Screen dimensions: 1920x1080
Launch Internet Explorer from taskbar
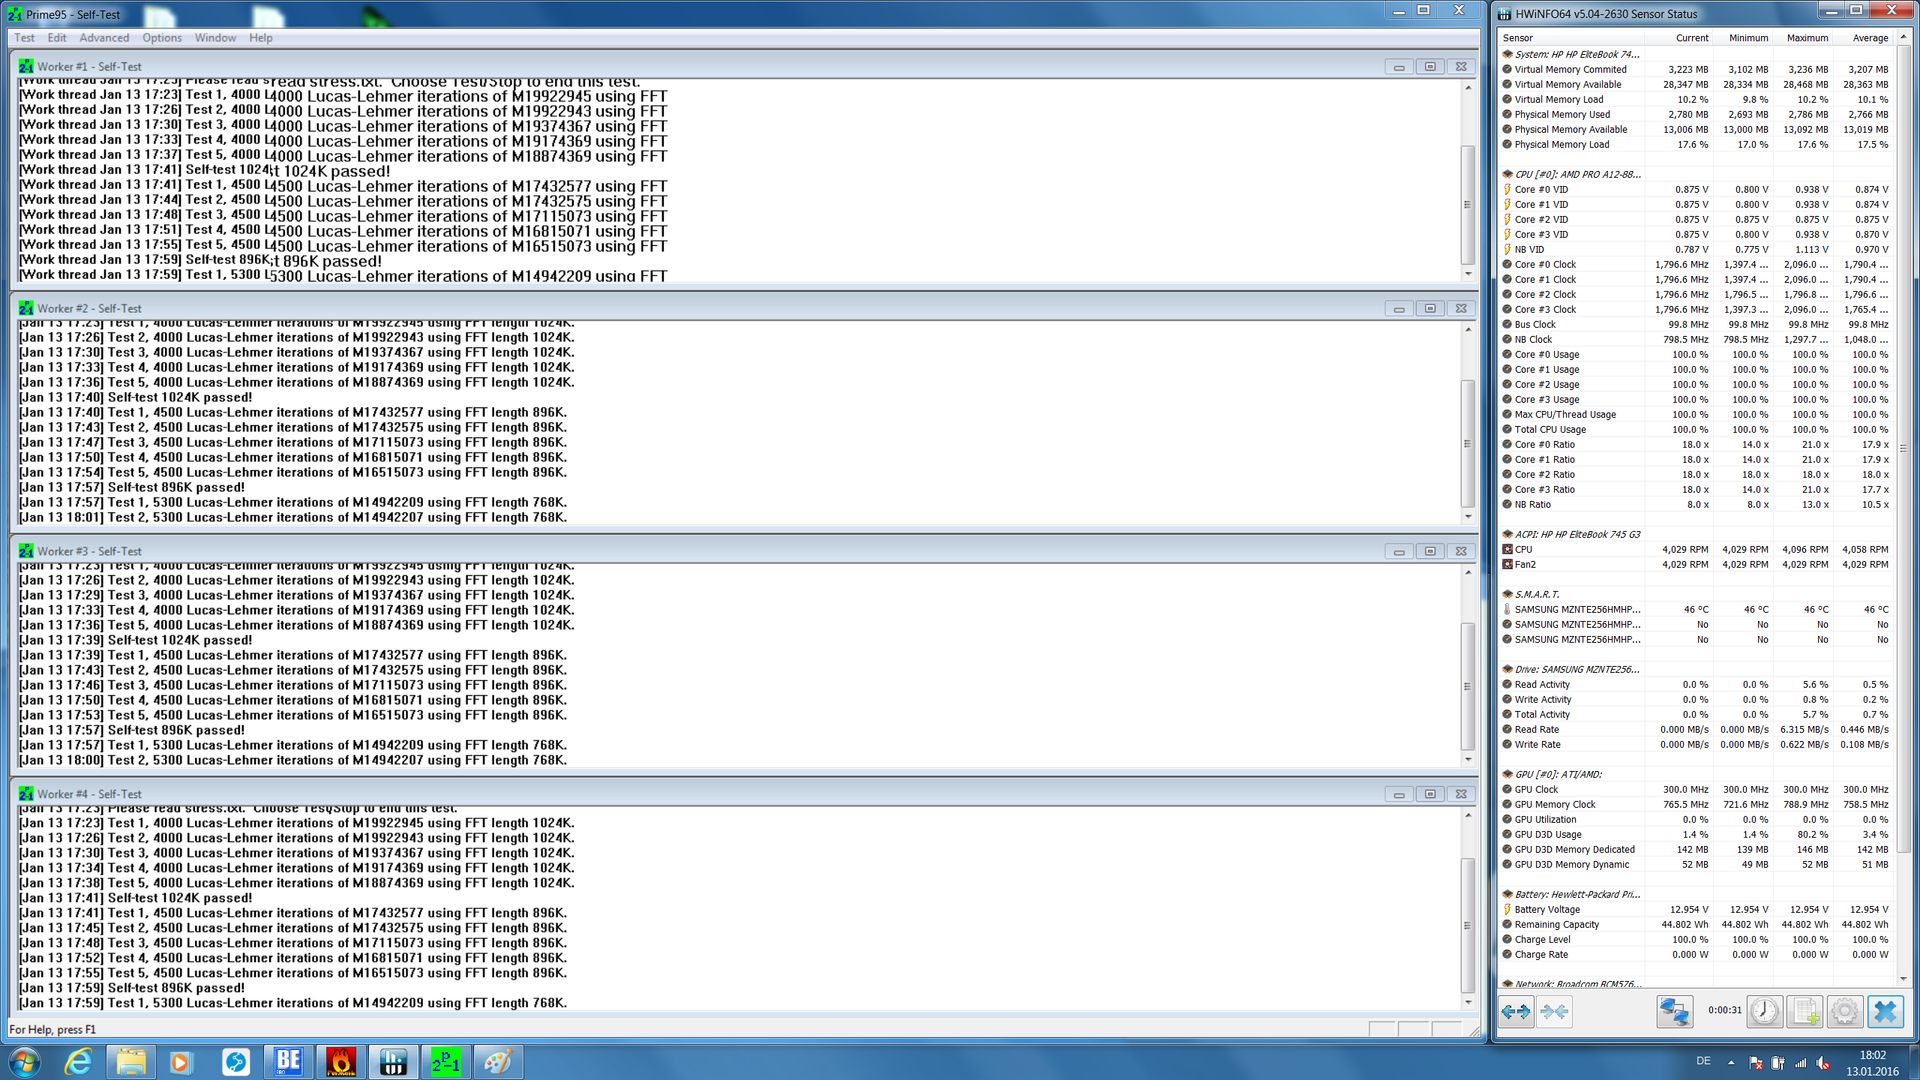pyautogui.click(x=78, y=1061)
